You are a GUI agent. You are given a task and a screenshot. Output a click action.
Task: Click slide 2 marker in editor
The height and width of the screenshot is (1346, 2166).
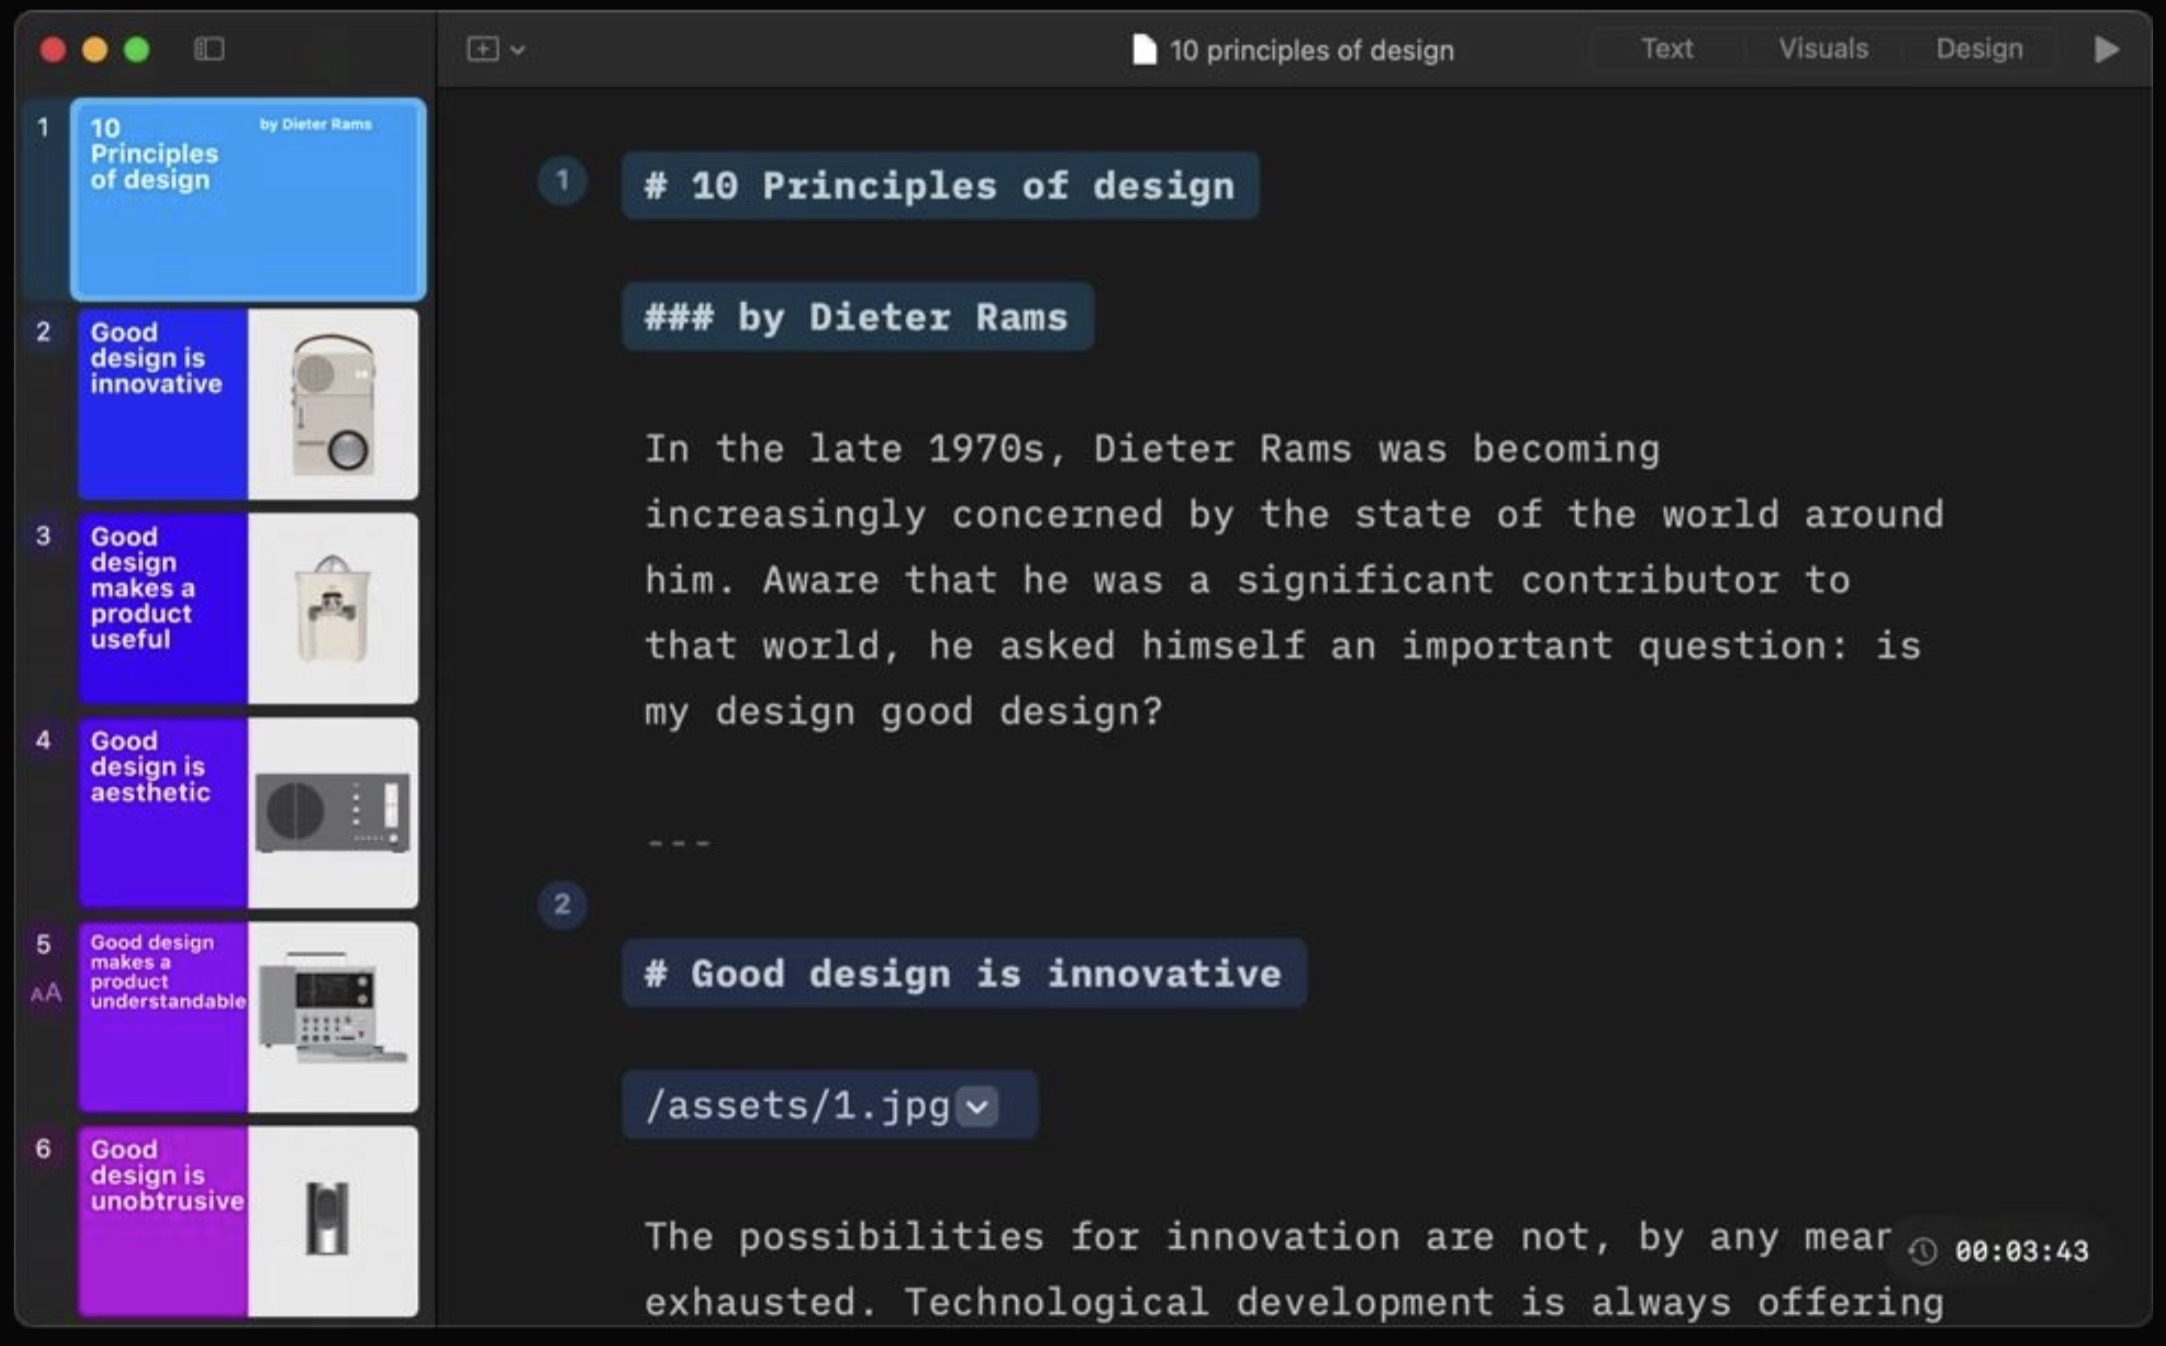pos(562,905)
